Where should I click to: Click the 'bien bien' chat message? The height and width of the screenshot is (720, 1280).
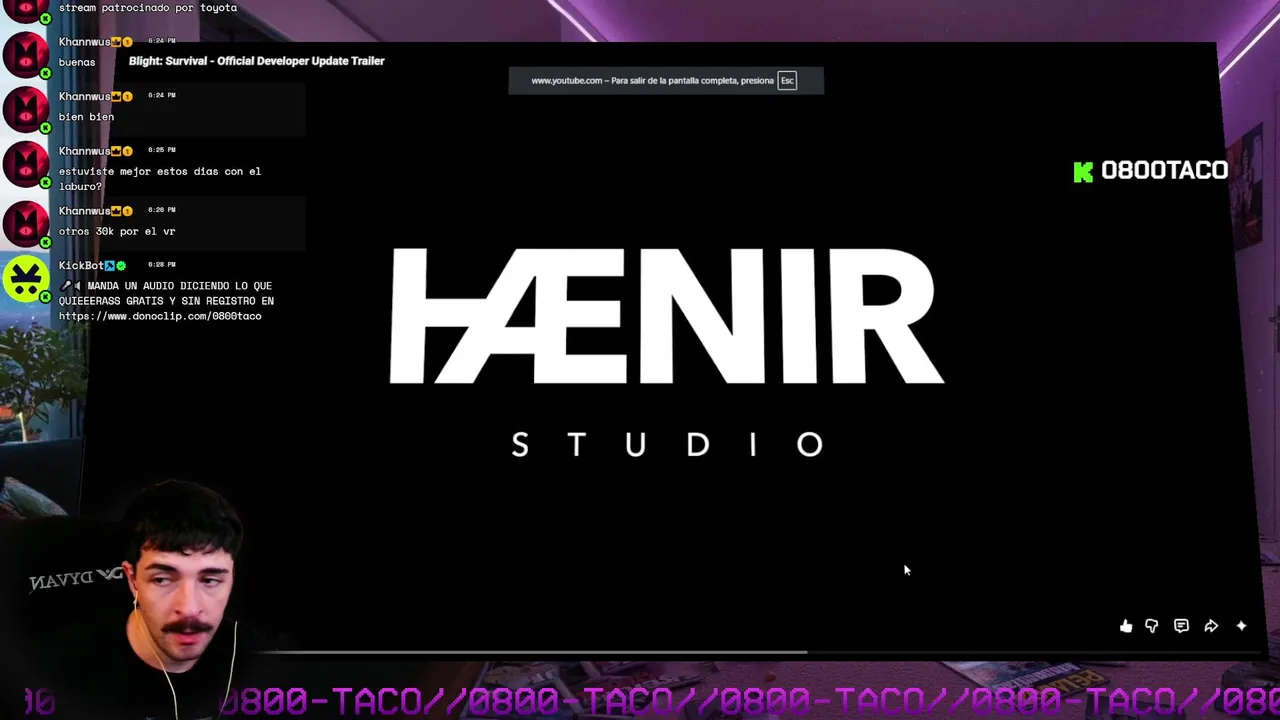coord(86,117)
